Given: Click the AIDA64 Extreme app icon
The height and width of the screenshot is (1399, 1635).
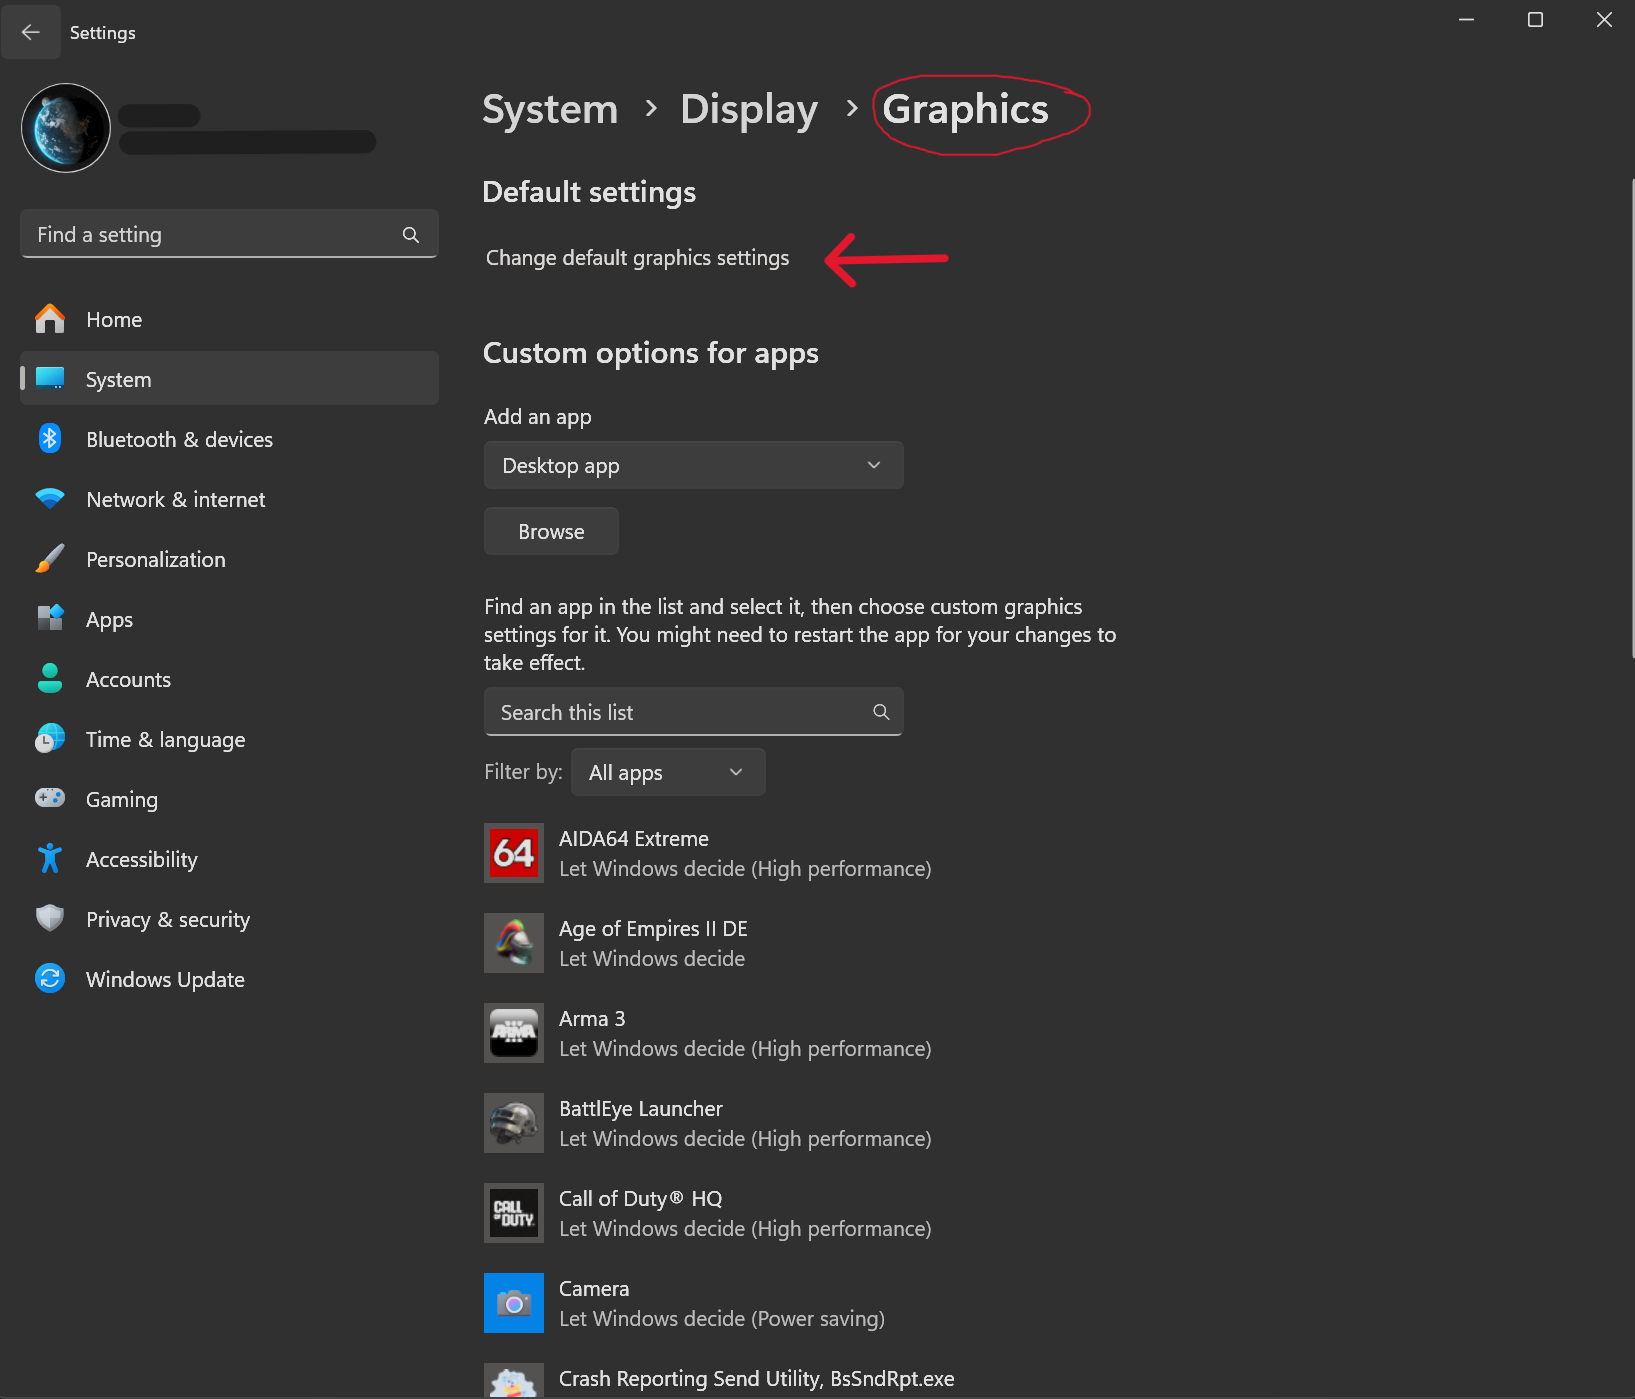Looking at the screenshot, I should point(513,853).
